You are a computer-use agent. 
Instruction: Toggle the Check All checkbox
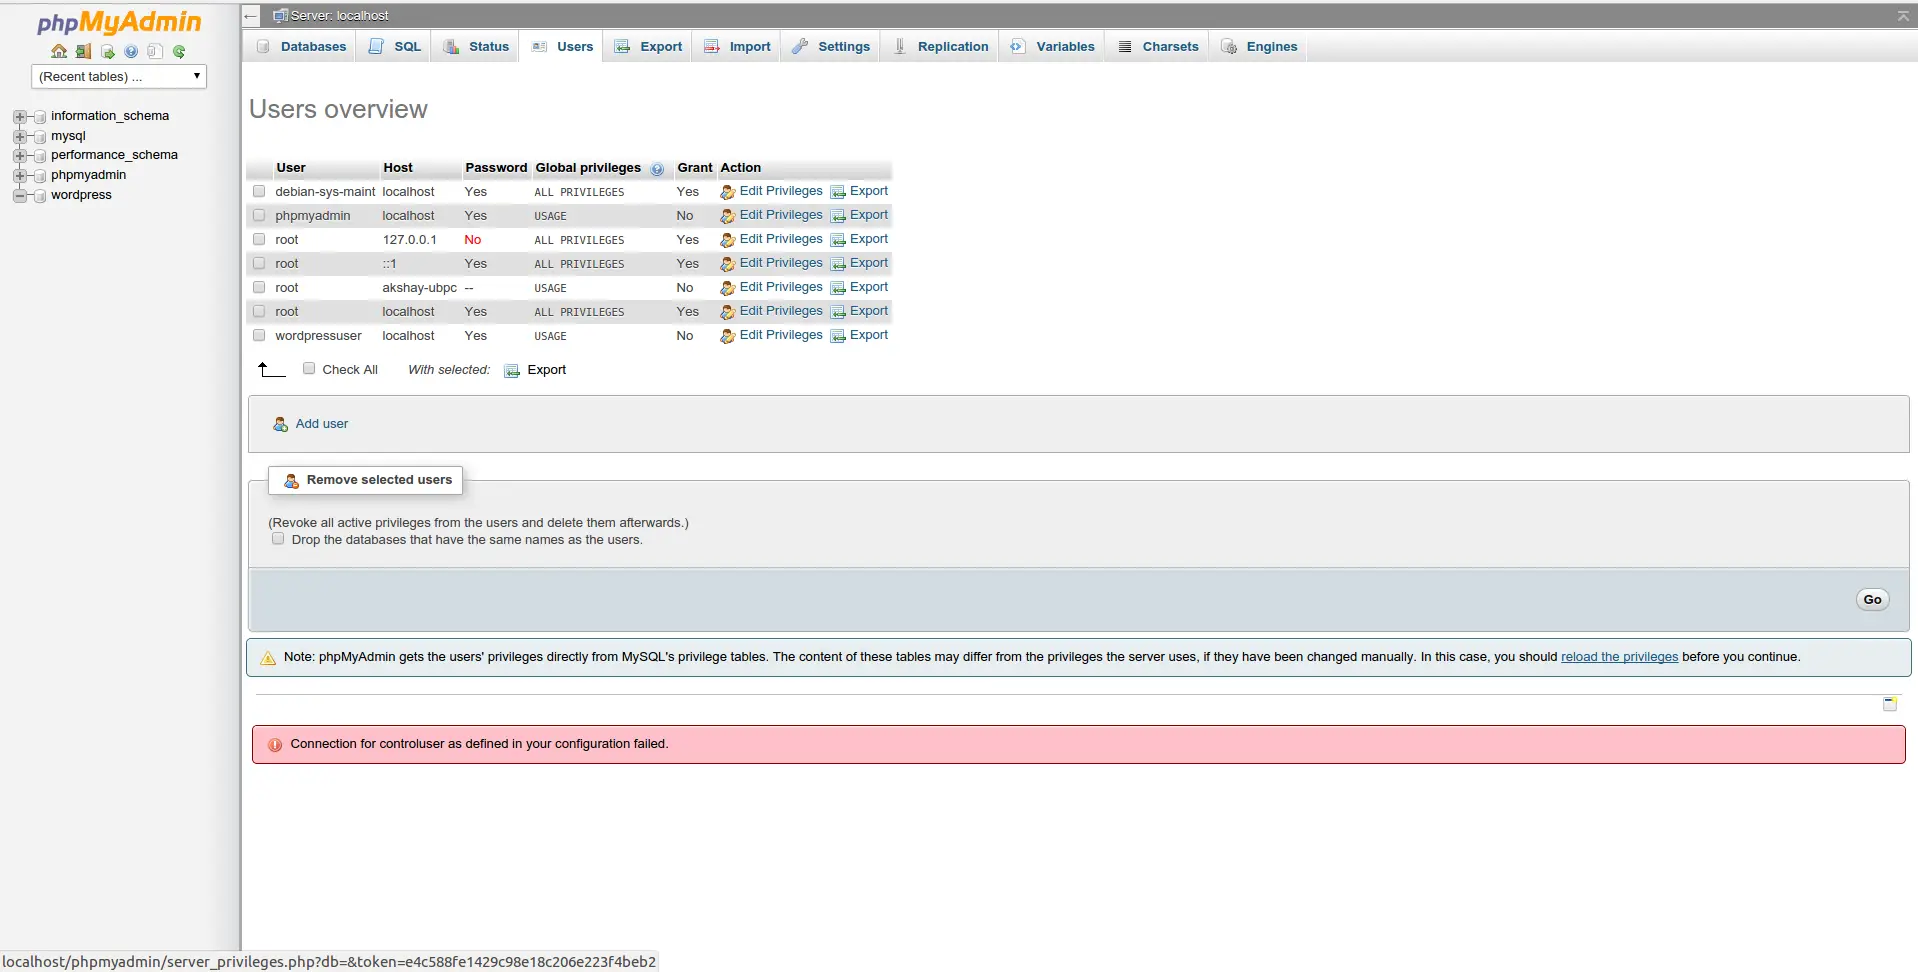pyautogui.click(x=309, y=368)
